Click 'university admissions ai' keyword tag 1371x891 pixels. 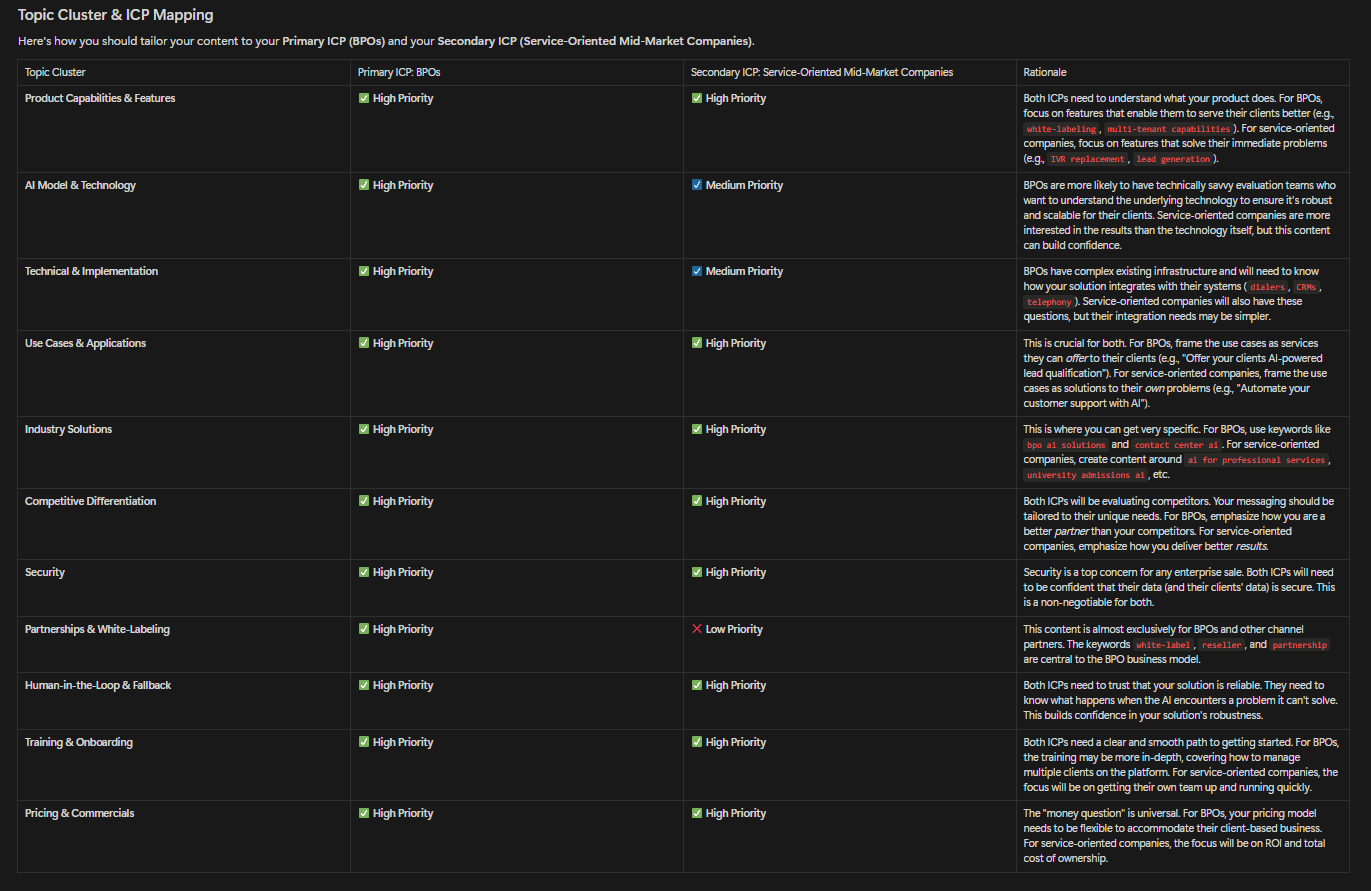[1086, 475]
